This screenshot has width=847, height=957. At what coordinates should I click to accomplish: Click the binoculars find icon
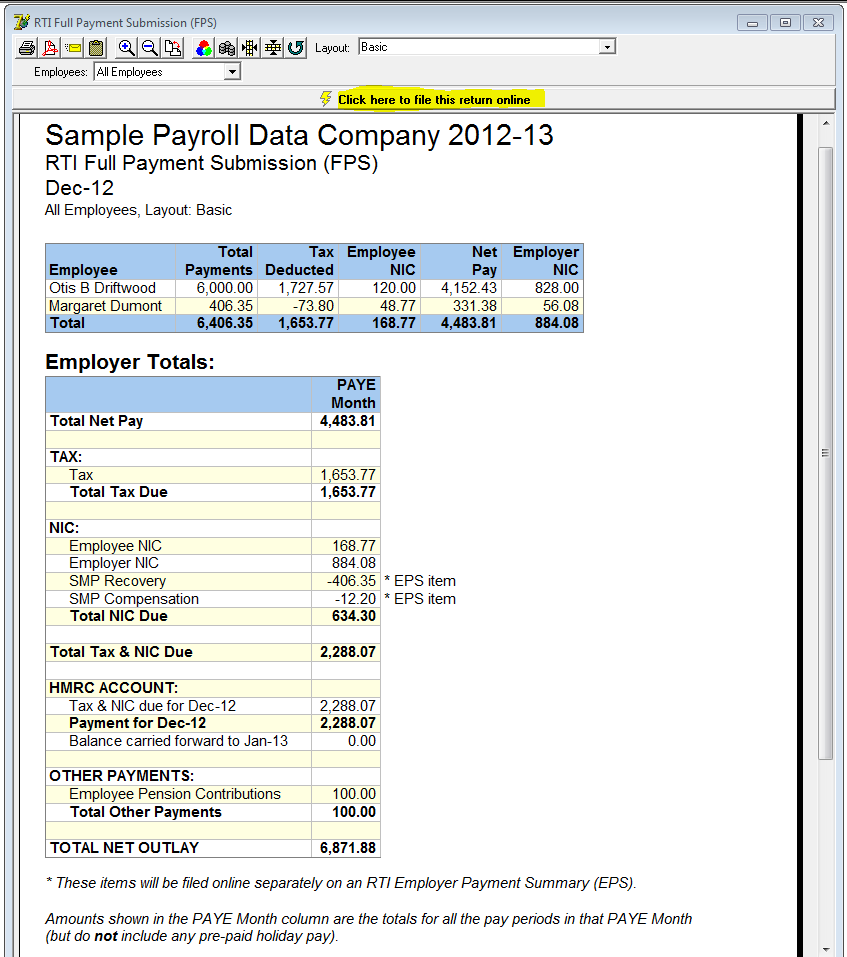coord(227,48)
